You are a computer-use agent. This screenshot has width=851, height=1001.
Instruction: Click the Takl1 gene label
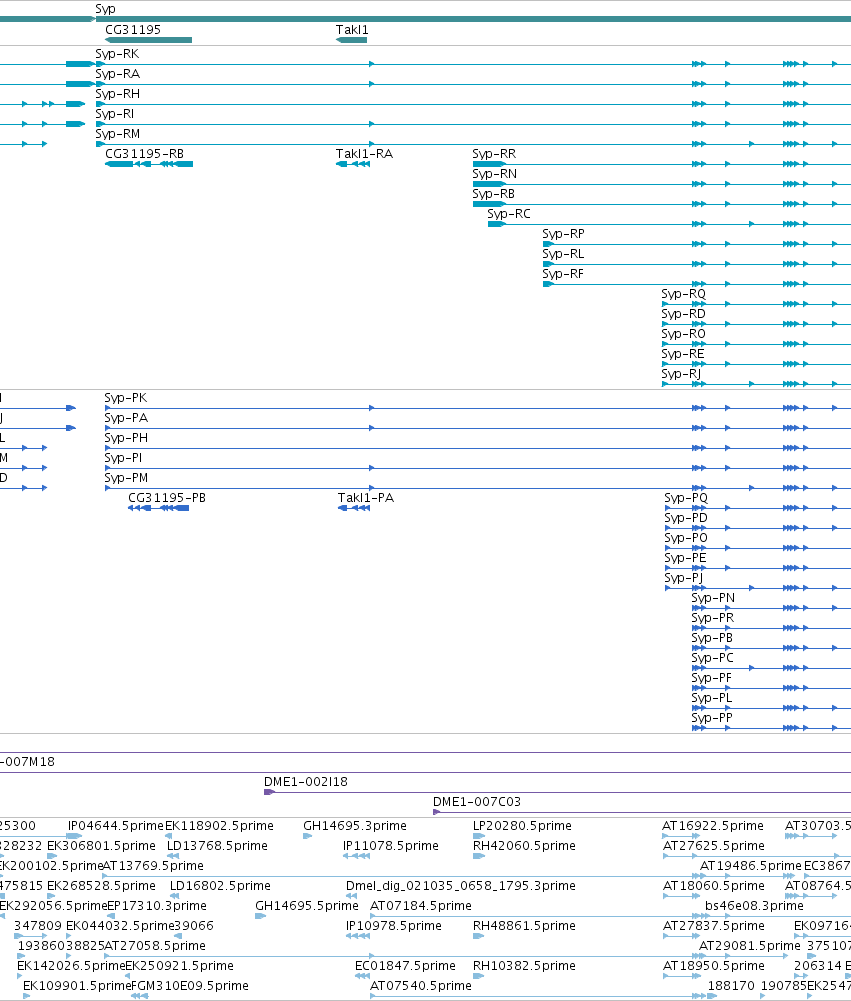pos(352,29)
